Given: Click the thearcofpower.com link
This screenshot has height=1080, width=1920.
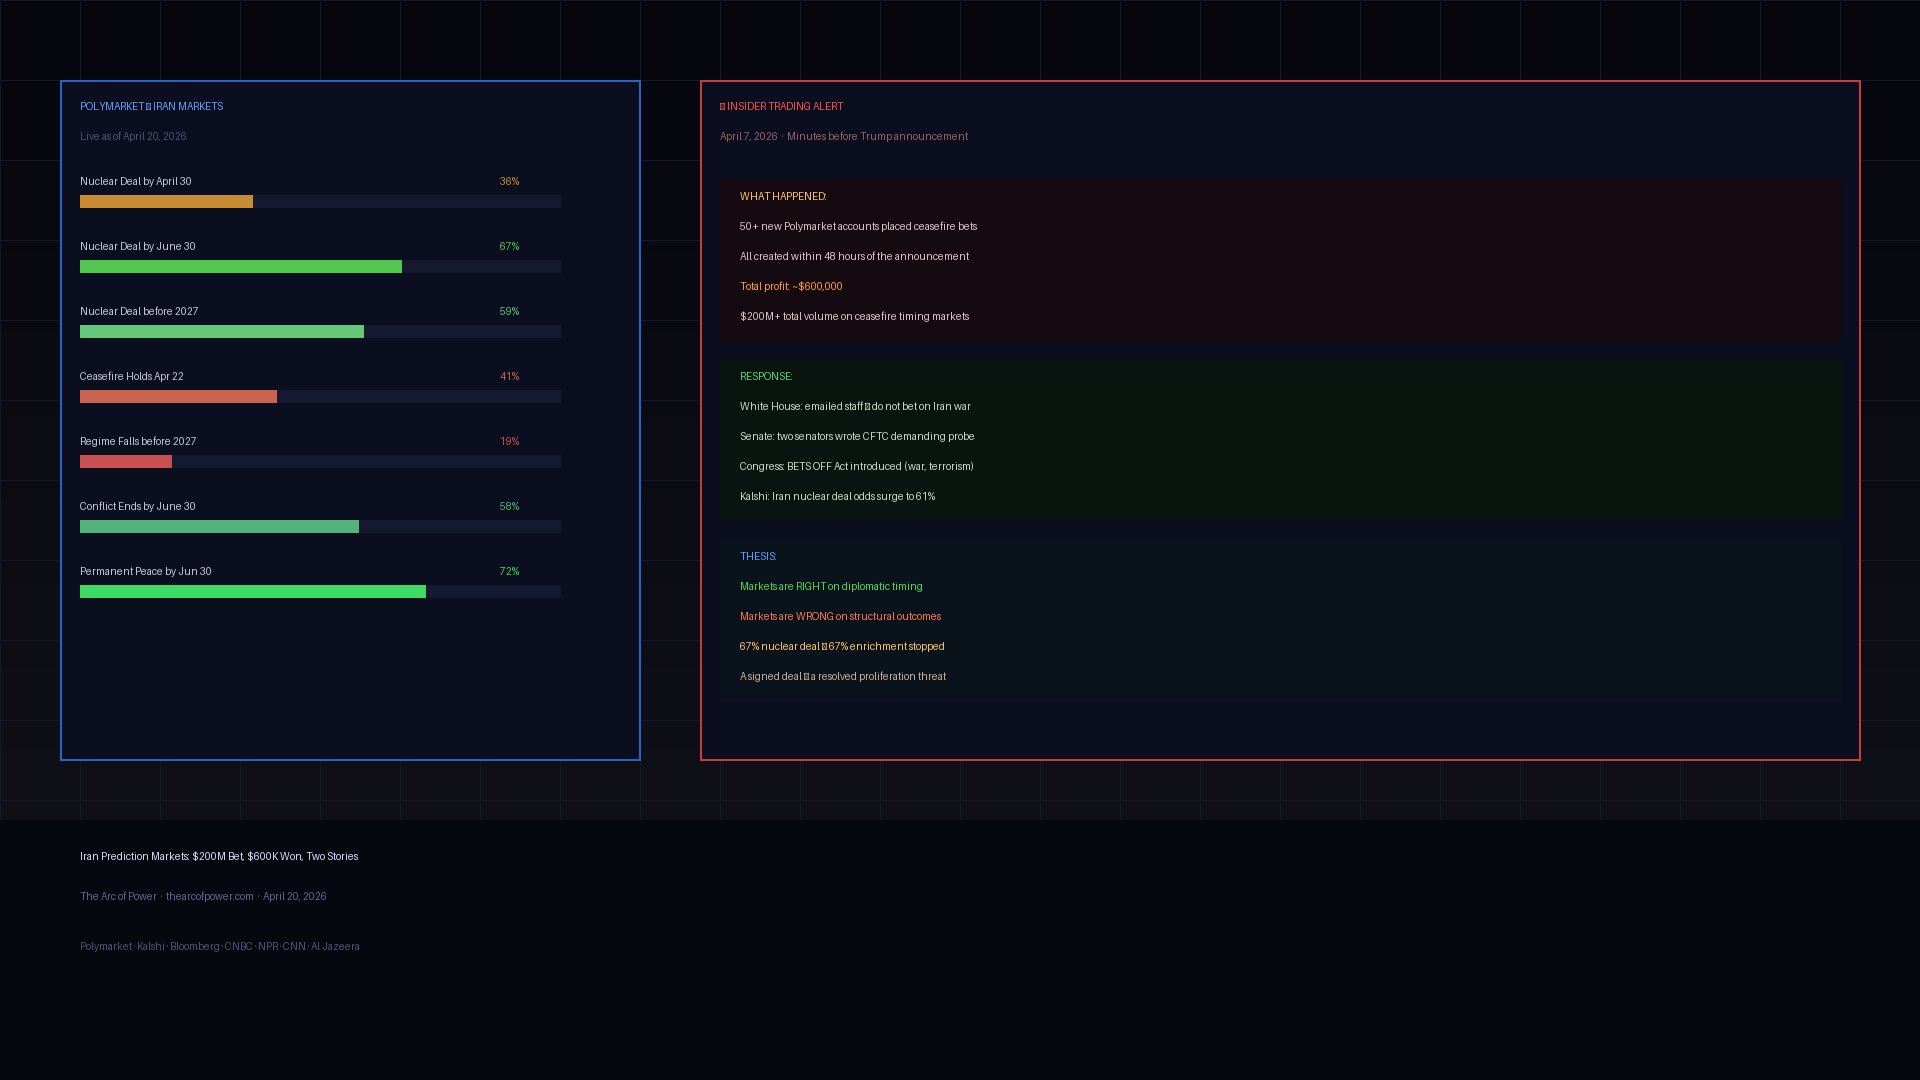Looking at the screenshot, I should [x=209, y=897].
